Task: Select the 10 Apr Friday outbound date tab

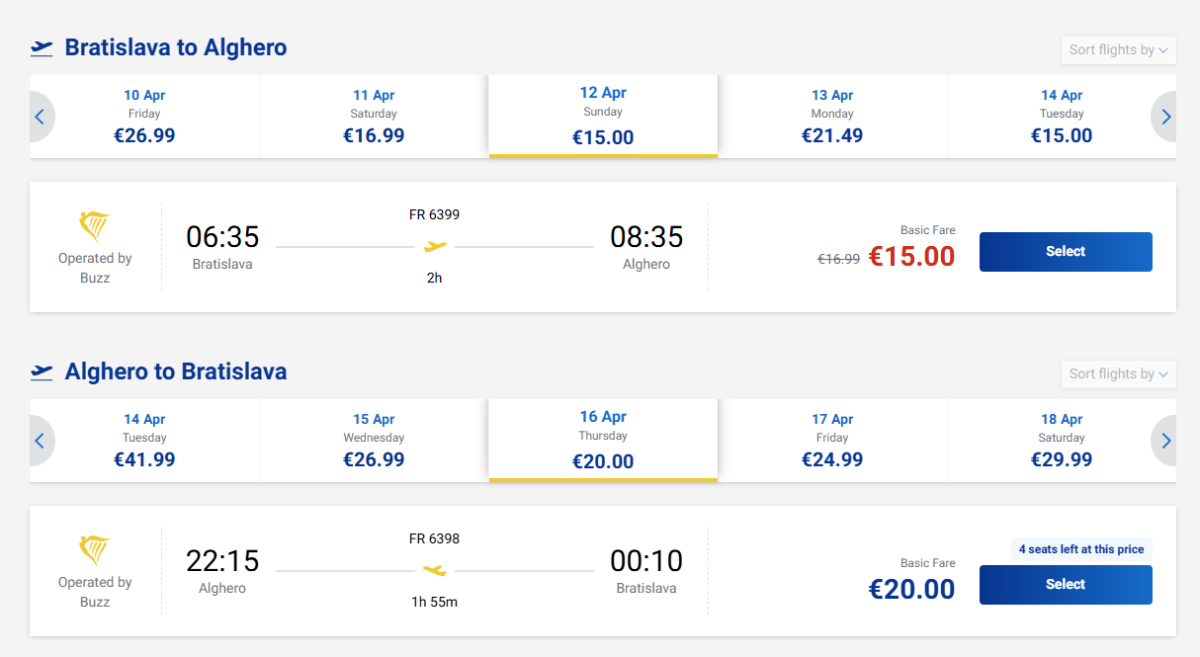Action: click(145, 116)
